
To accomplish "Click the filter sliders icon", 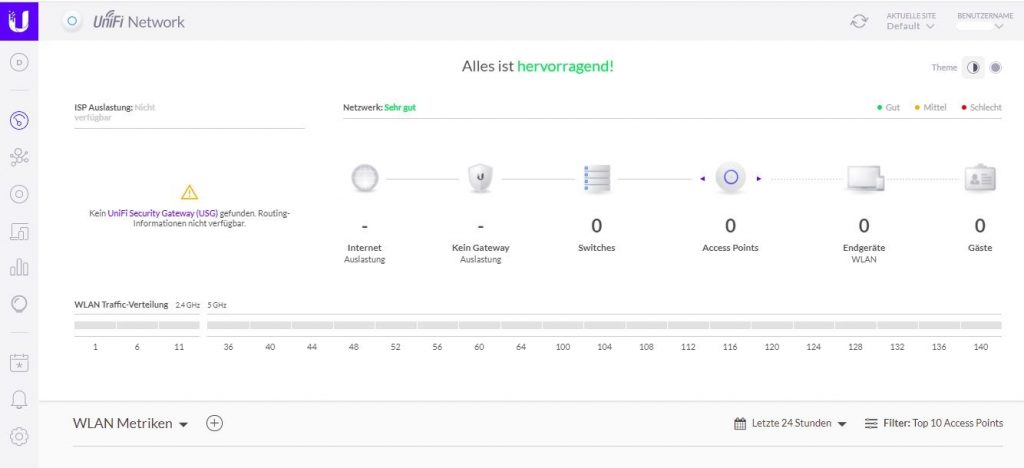I will [x=871, y=424].
